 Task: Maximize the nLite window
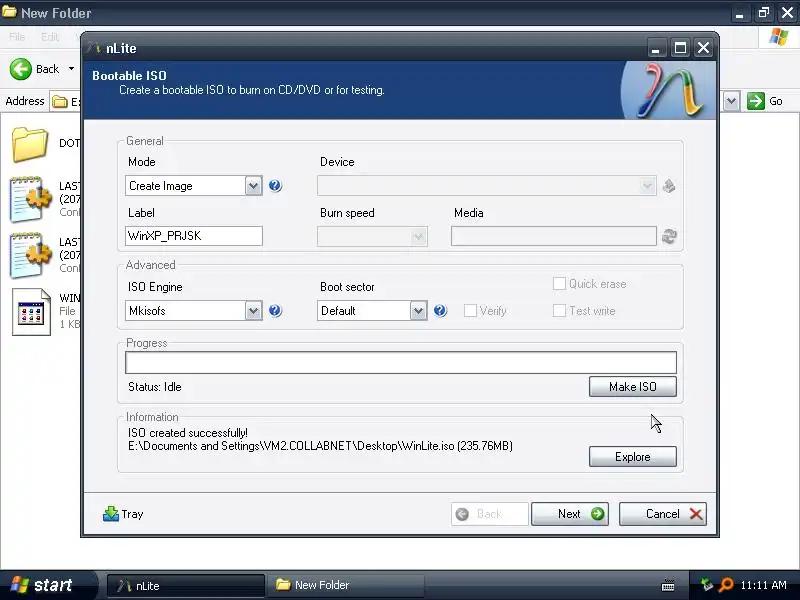coord(680,48)
